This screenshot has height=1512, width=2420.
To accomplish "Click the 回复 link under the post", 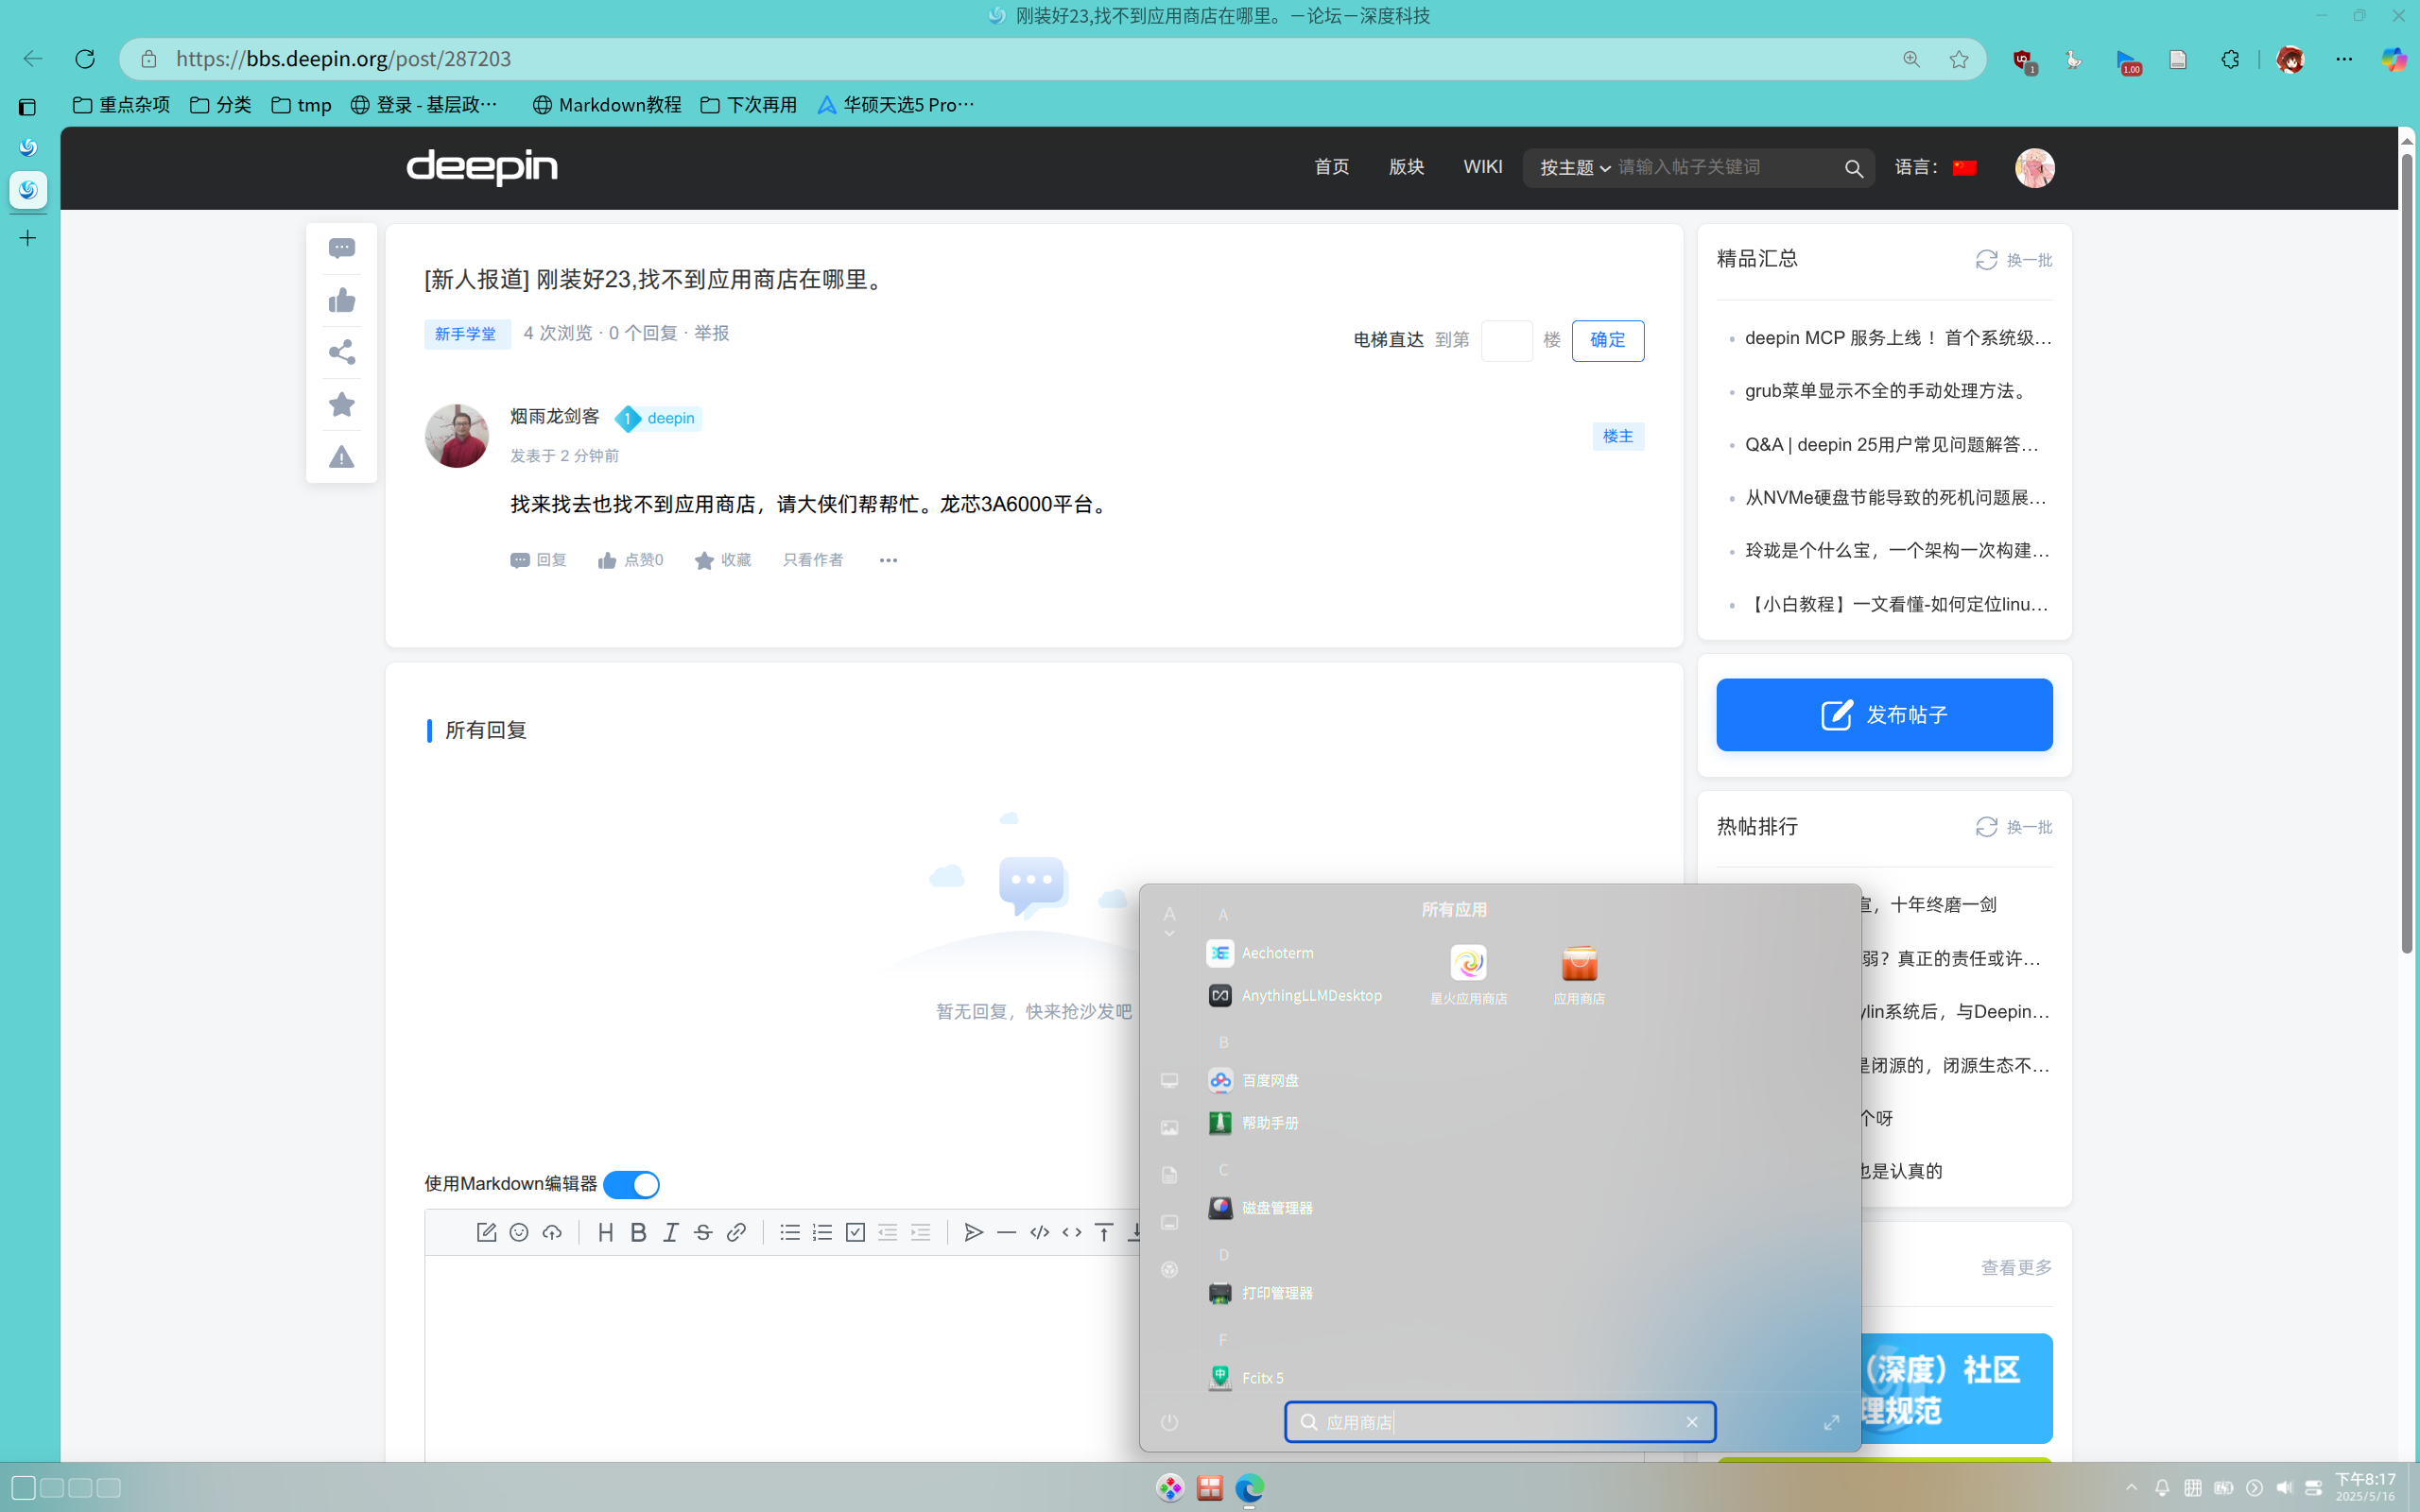I will pos(538,560).
